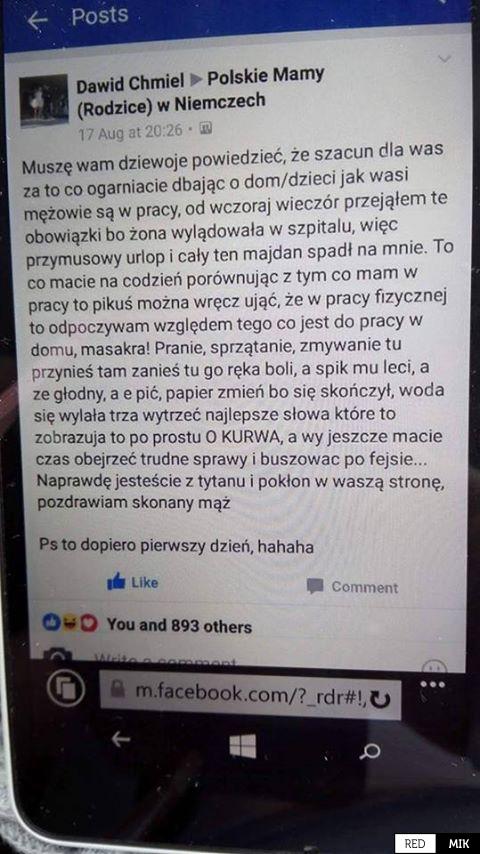Open Polskie Mamy (Rodzice) w Niemczech group

200,90
